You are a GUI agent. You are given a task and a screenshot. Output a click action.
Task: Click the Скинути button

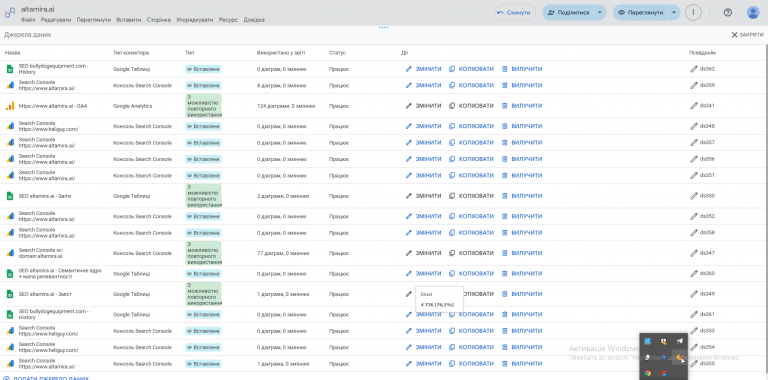pos(514,13)
